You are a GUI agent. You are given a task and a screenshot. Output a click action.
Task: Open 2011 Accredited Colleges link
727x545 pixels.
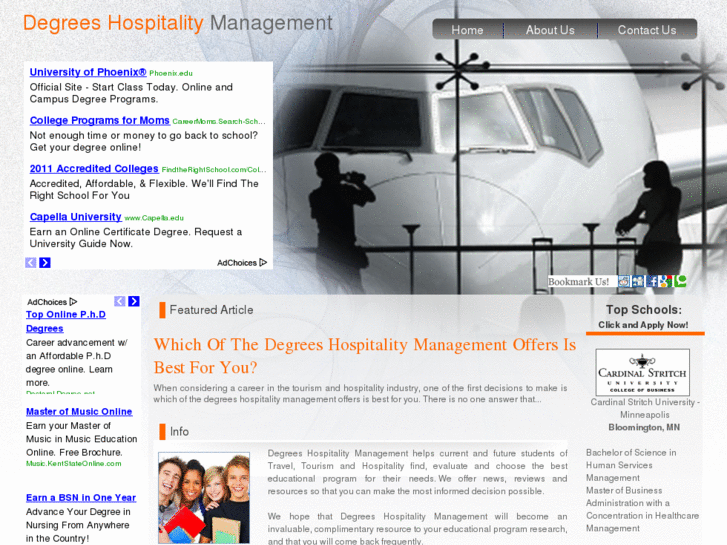click(x=94, y=168)
